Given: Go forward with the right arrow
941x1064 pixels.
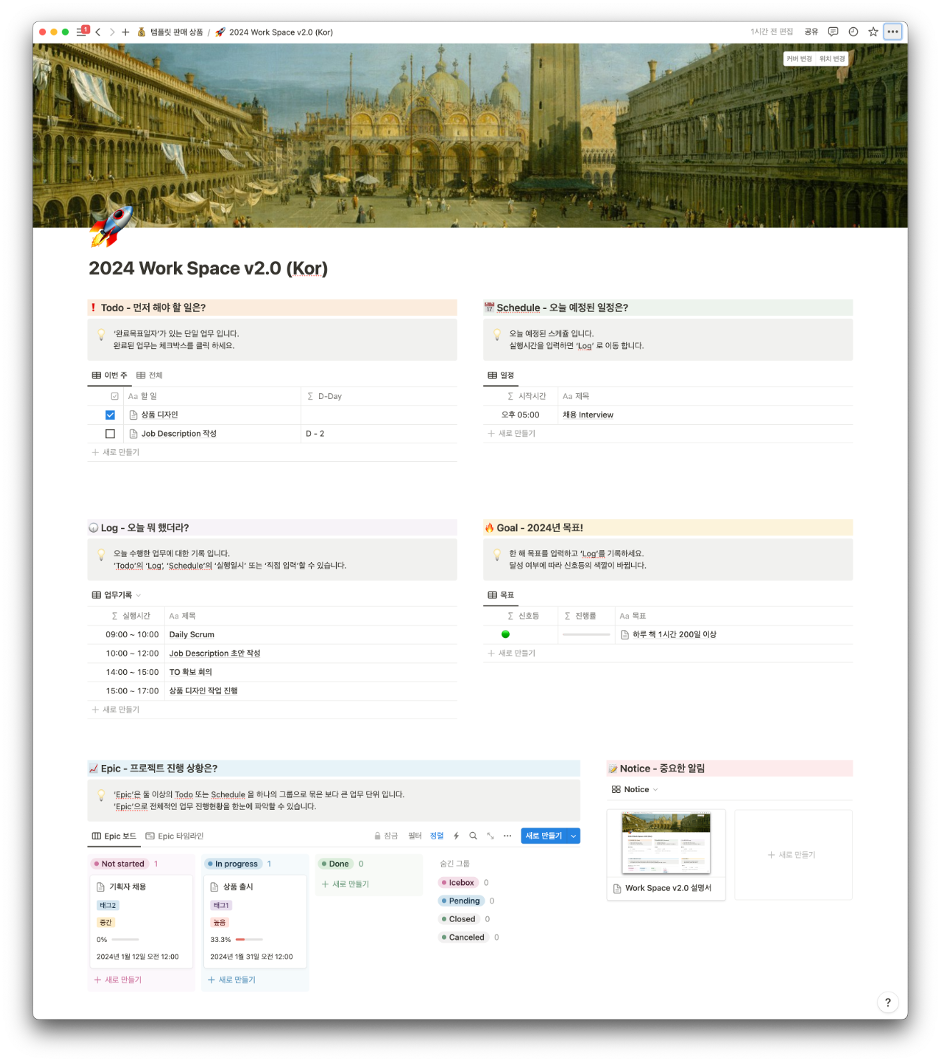Looking at the screenshot, I should pos(112,32).
